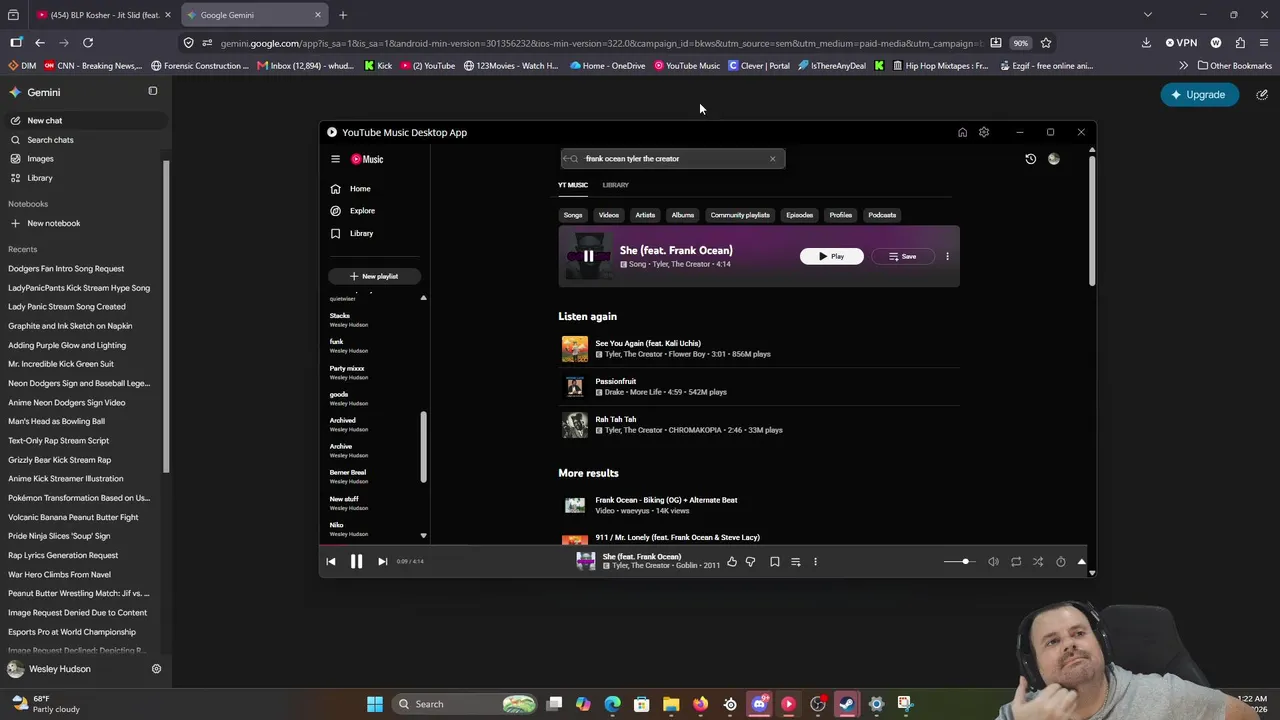Play Rah Tah Tah from CHROMAKOPIA

point(575,425)
